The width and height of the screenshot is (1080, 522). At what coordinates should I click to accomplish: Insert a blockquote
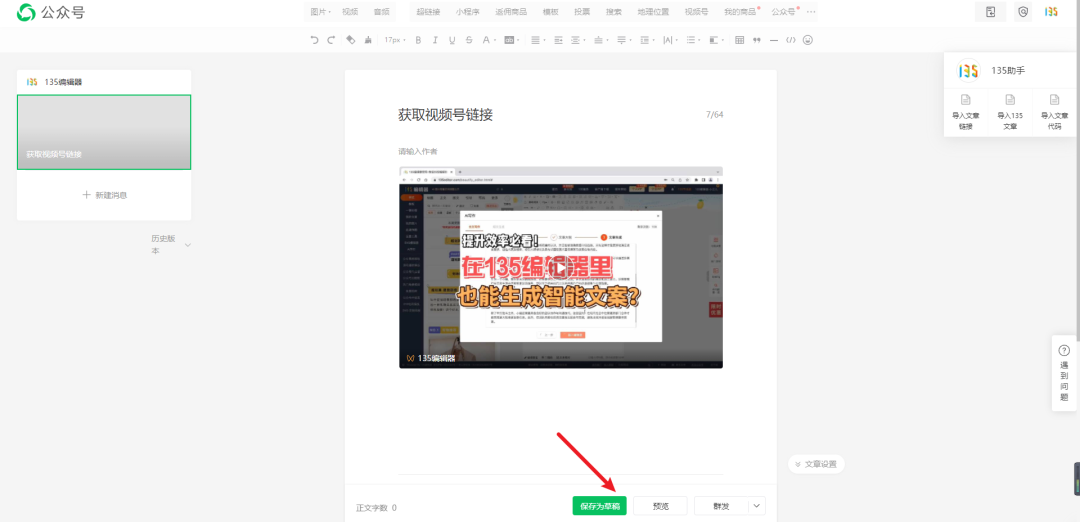(757, 40)
